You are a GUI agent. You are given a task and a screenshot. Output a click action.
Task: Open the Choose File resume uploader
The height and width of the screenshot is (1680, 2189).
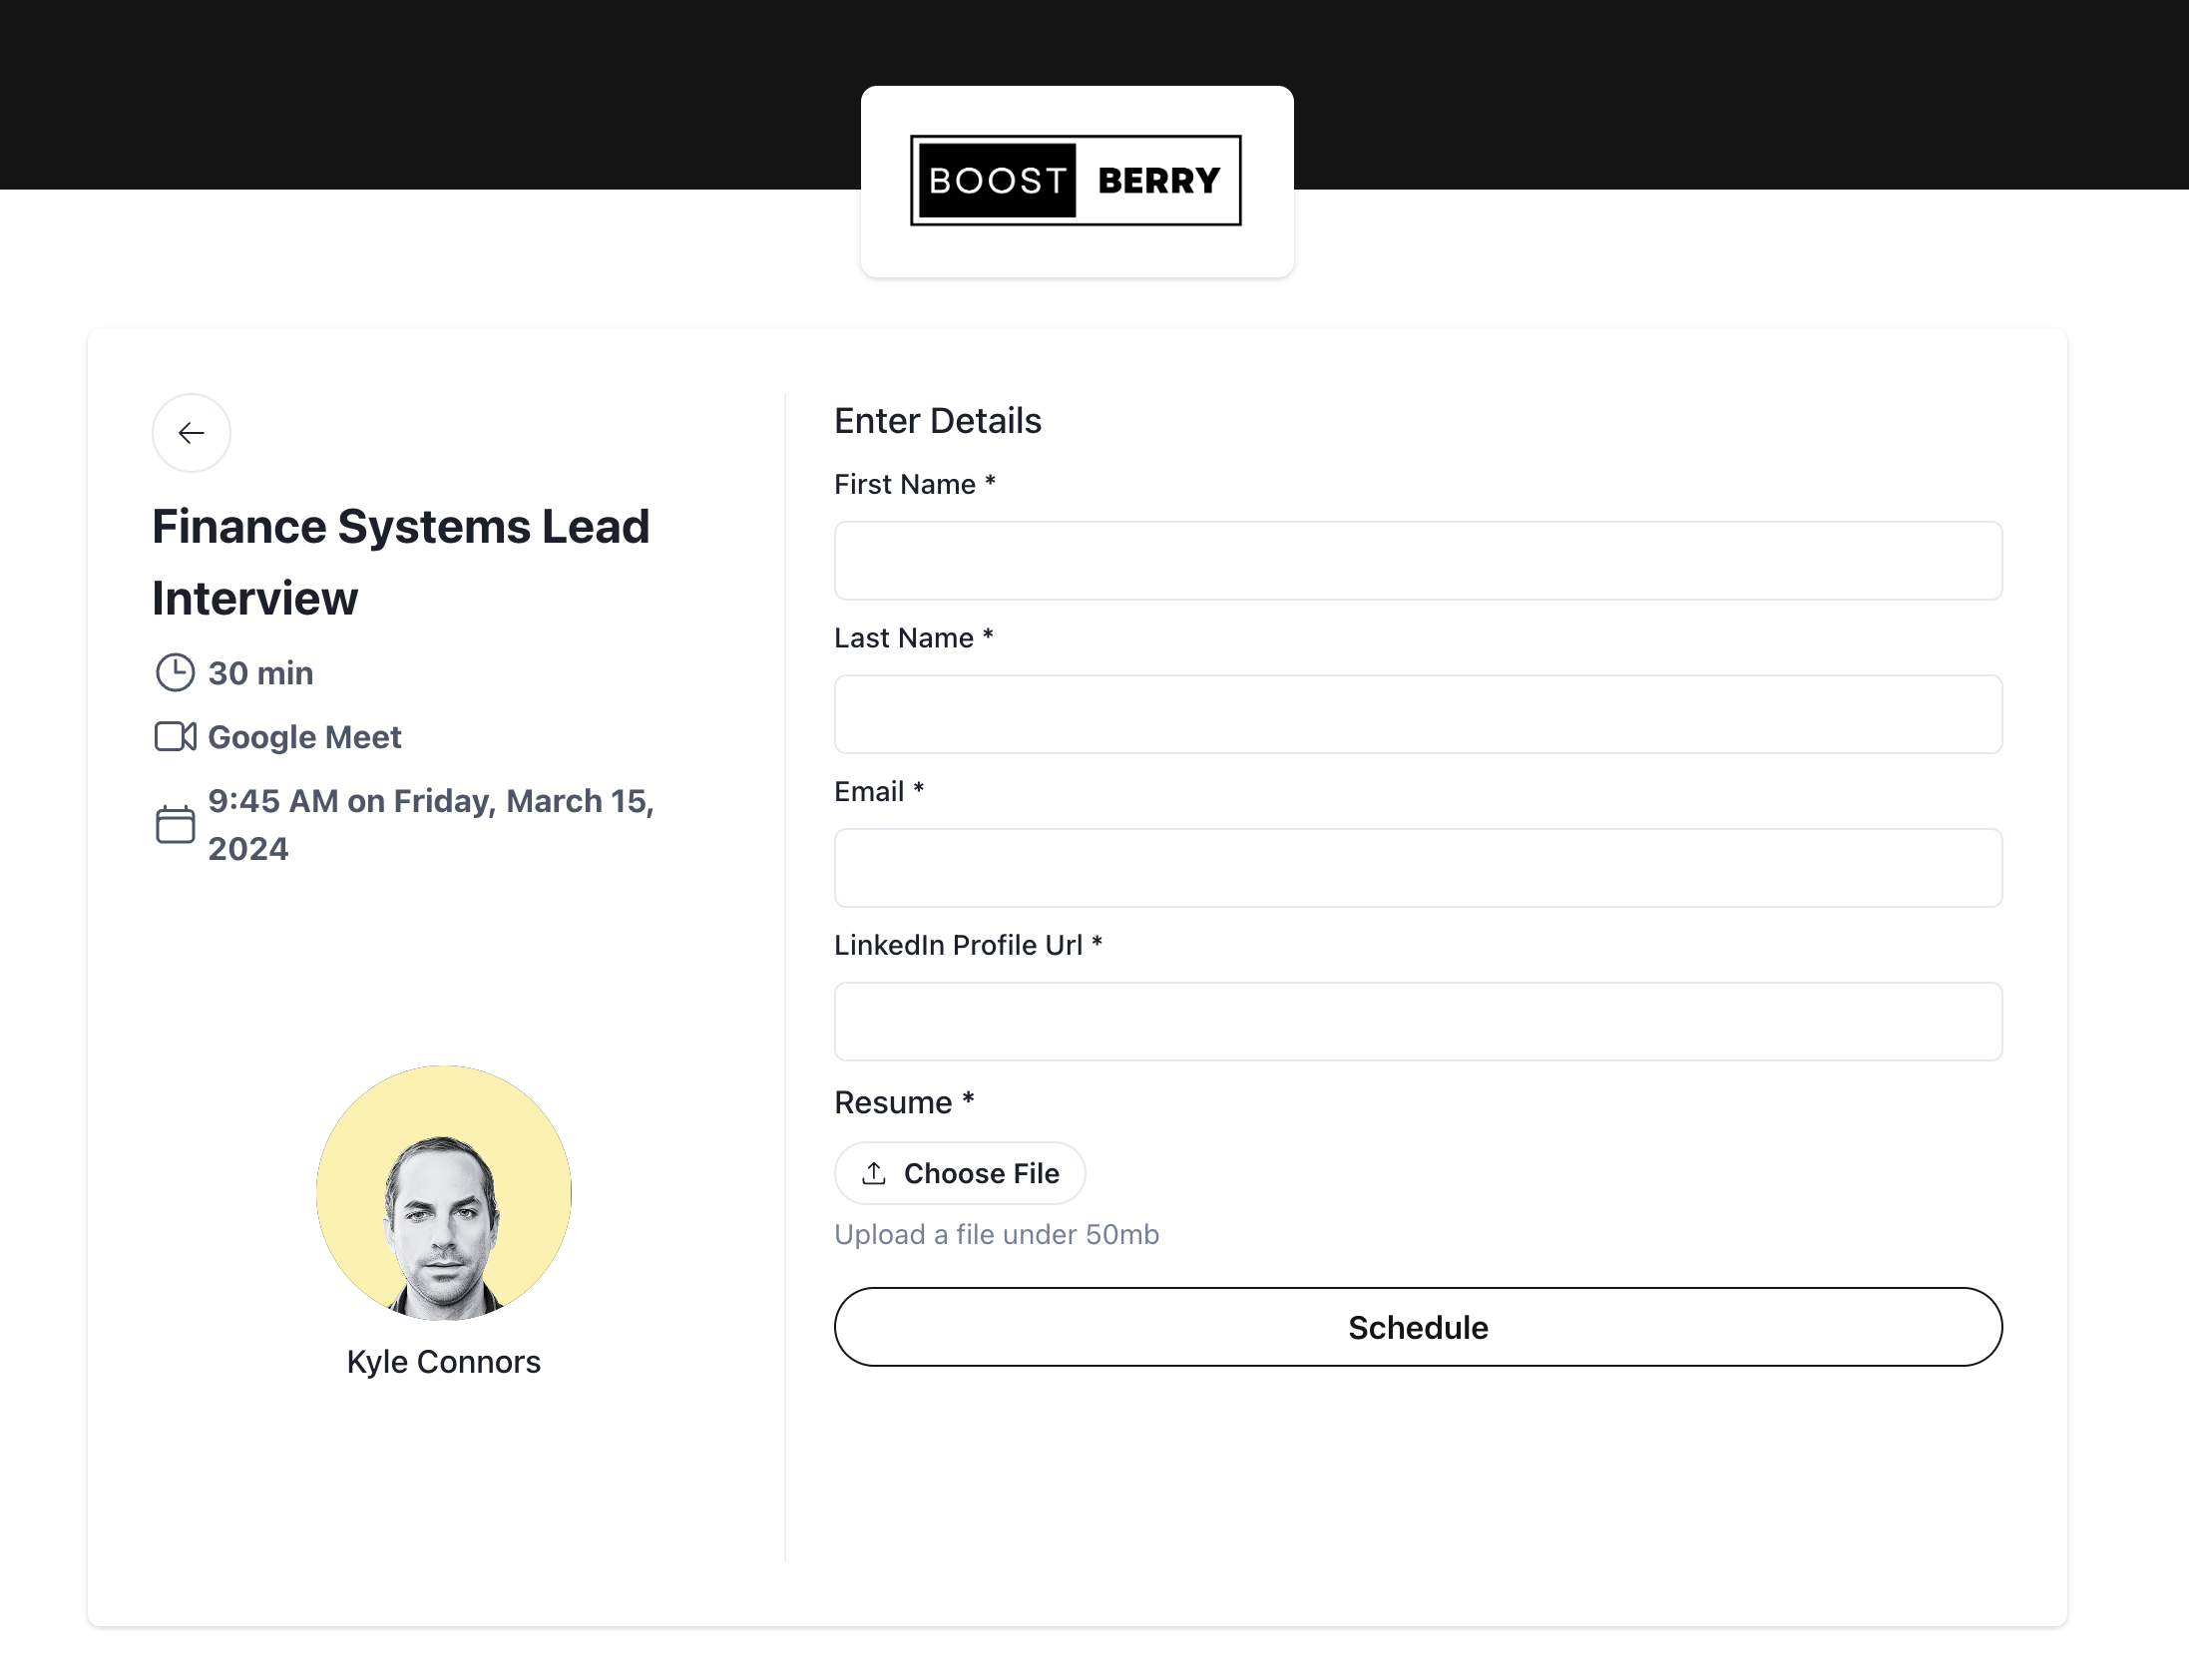click(x=960, y=1173)
